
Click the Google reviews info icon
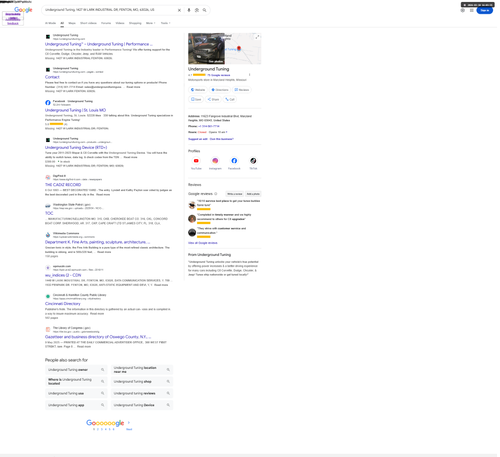[x=216, y=194]
